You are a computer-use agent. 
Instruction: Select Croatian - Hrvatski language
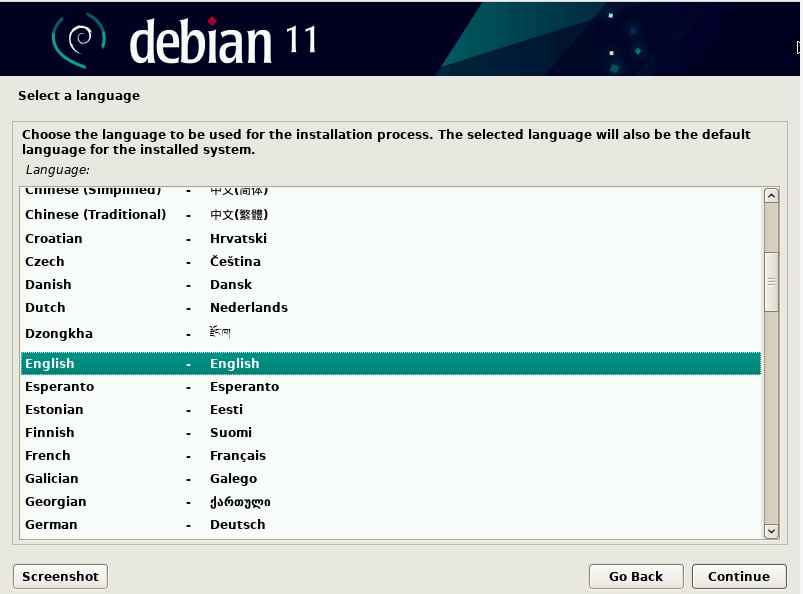click(391, 239)
